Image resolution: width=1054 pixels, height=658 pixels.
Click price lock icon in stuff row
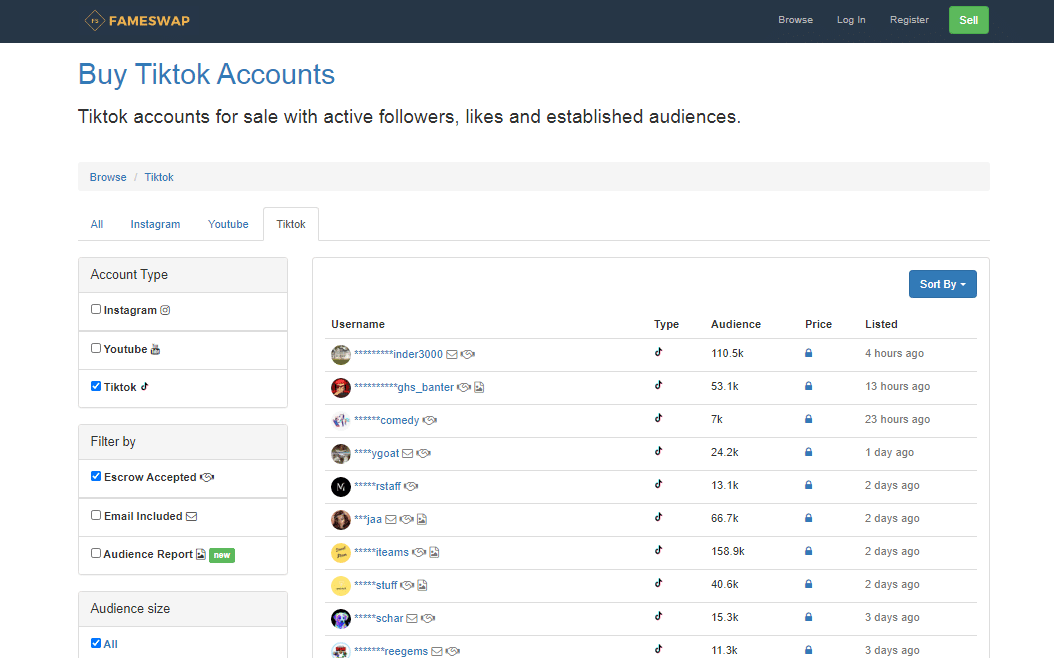[x=809, y=583]
